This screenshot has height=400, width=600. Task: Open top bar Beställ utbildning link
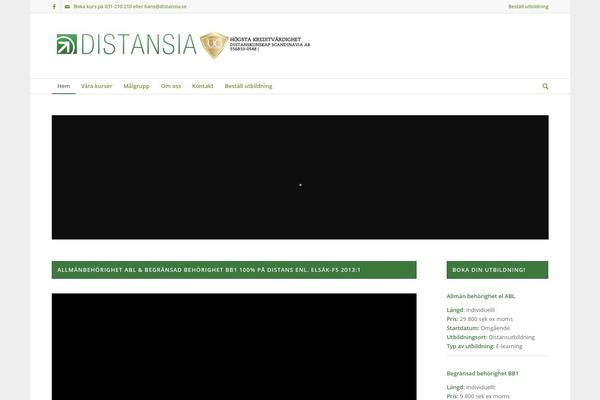click(x=528, y=7)
